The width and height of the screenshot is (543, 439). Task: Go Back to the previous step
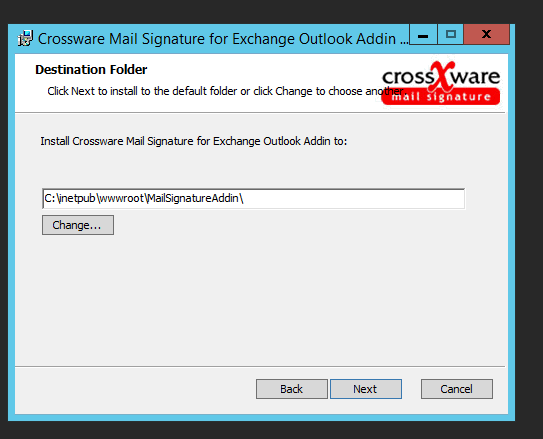(292, 389)
